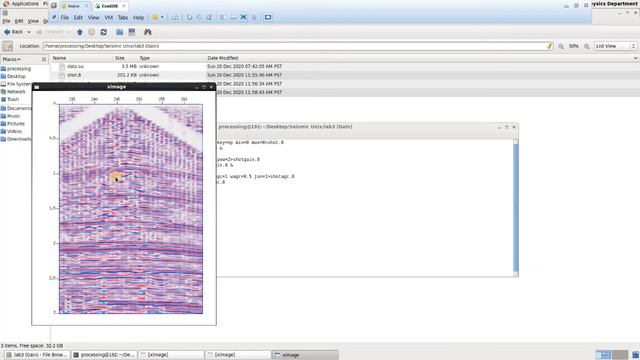Image resolution: width=640 pixels, height=360 pixels.
Task: Enter VMware full screen mode icon
Action: click(x=244, y=17)
